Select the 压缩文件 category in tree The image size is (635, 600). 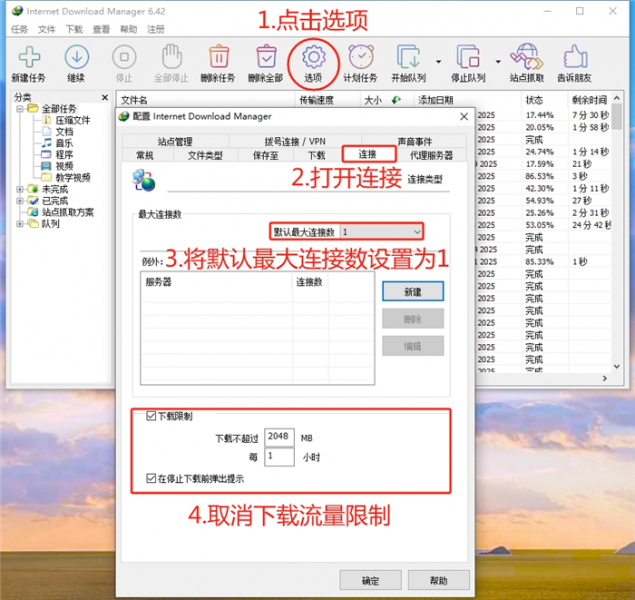[x=73, y=120]
